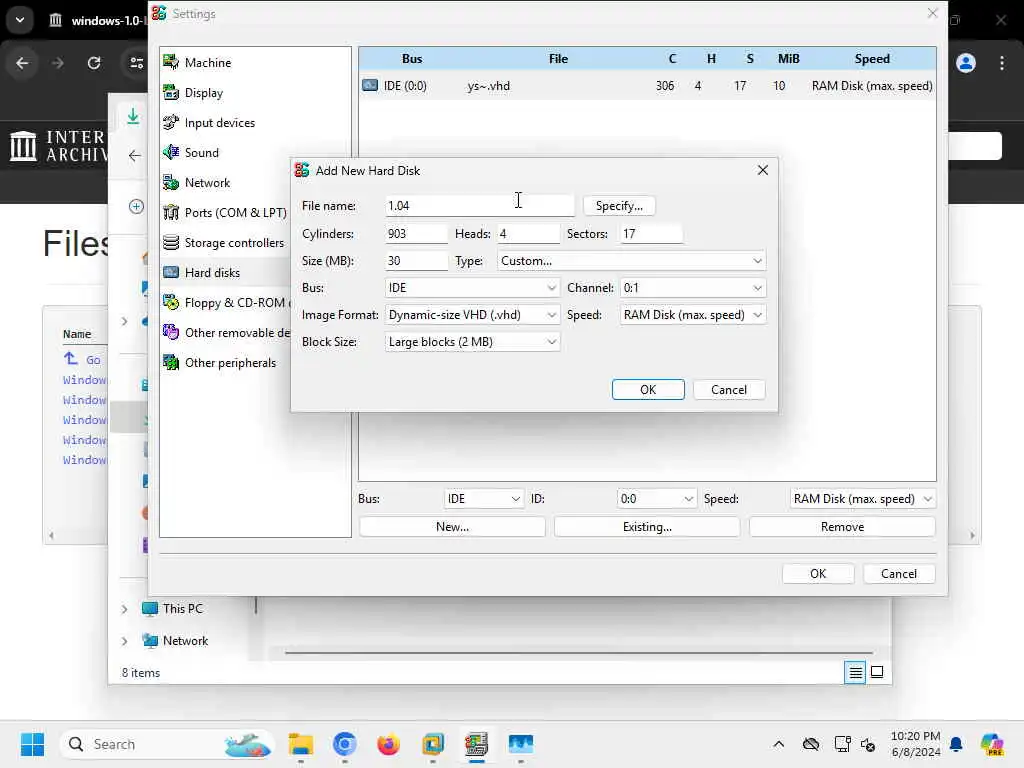Expand Network in File Explorer tree
The height and width of the screenshot is (768, 1024).
pos(125,641)
